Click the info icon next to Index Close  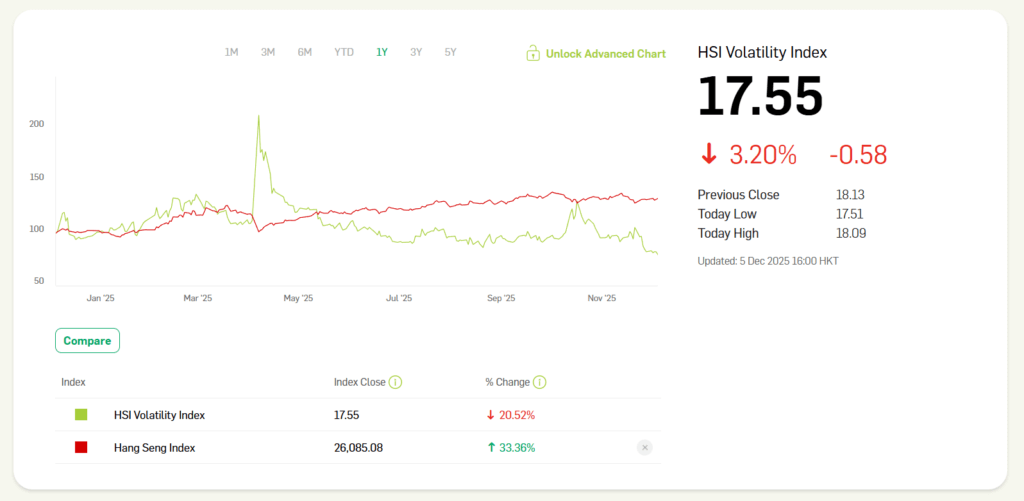395,382
